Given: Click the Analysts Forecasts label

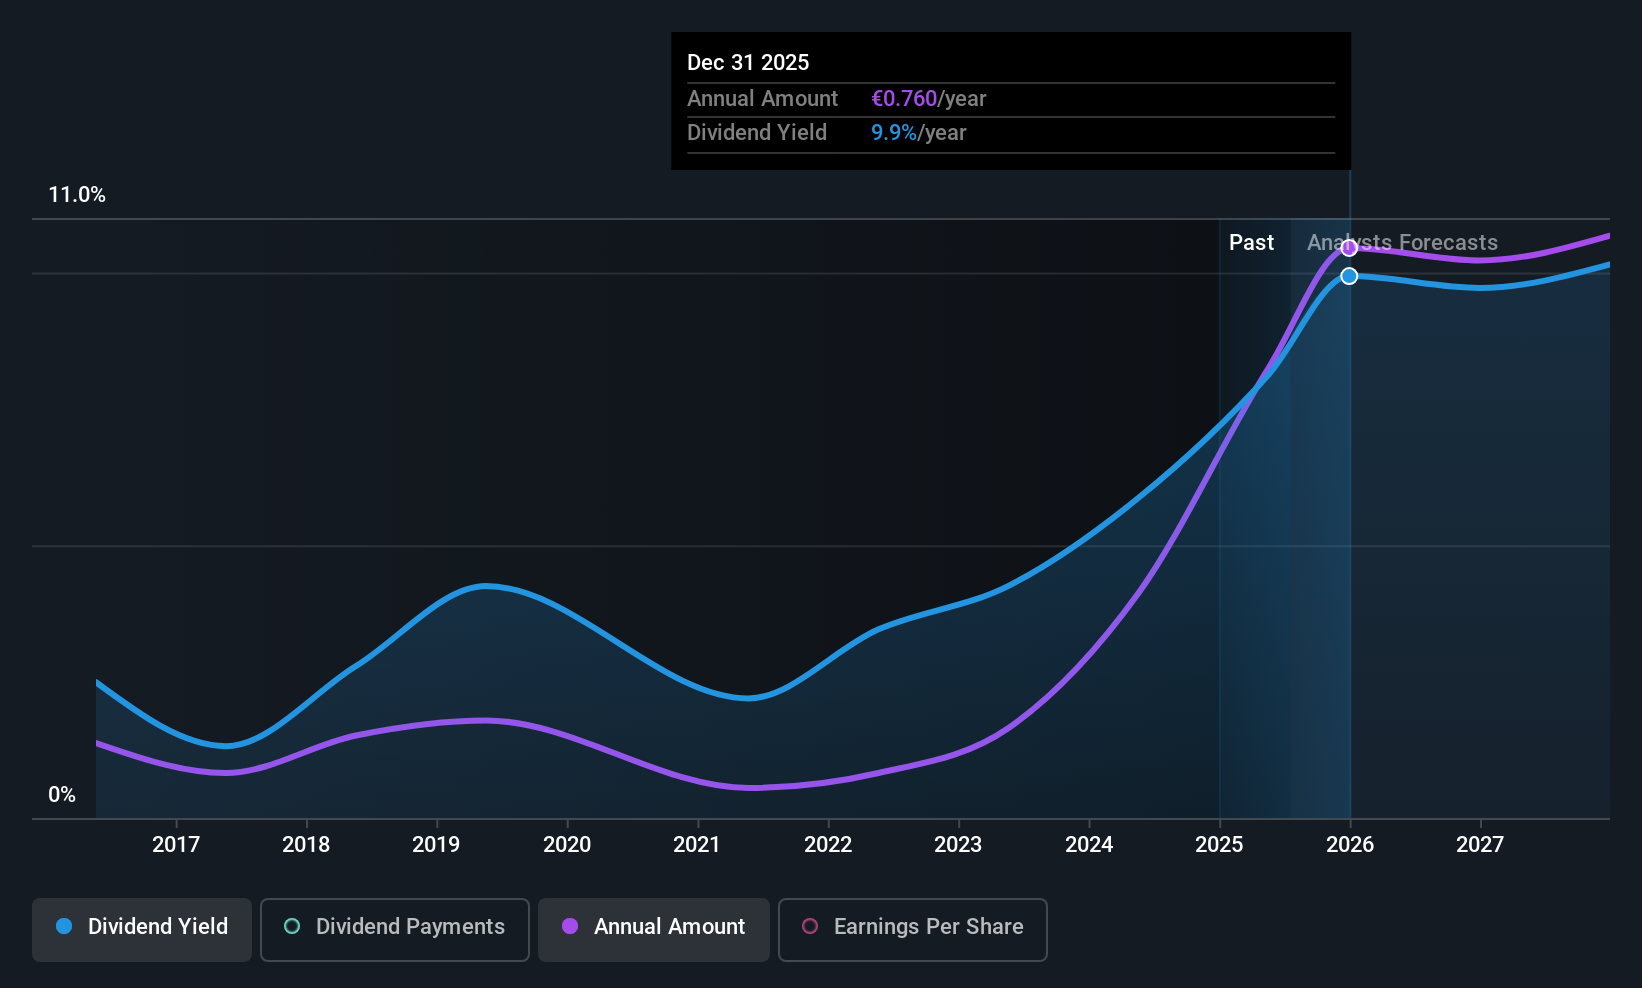Looking at the screenshot, I should pos(1402,243).
